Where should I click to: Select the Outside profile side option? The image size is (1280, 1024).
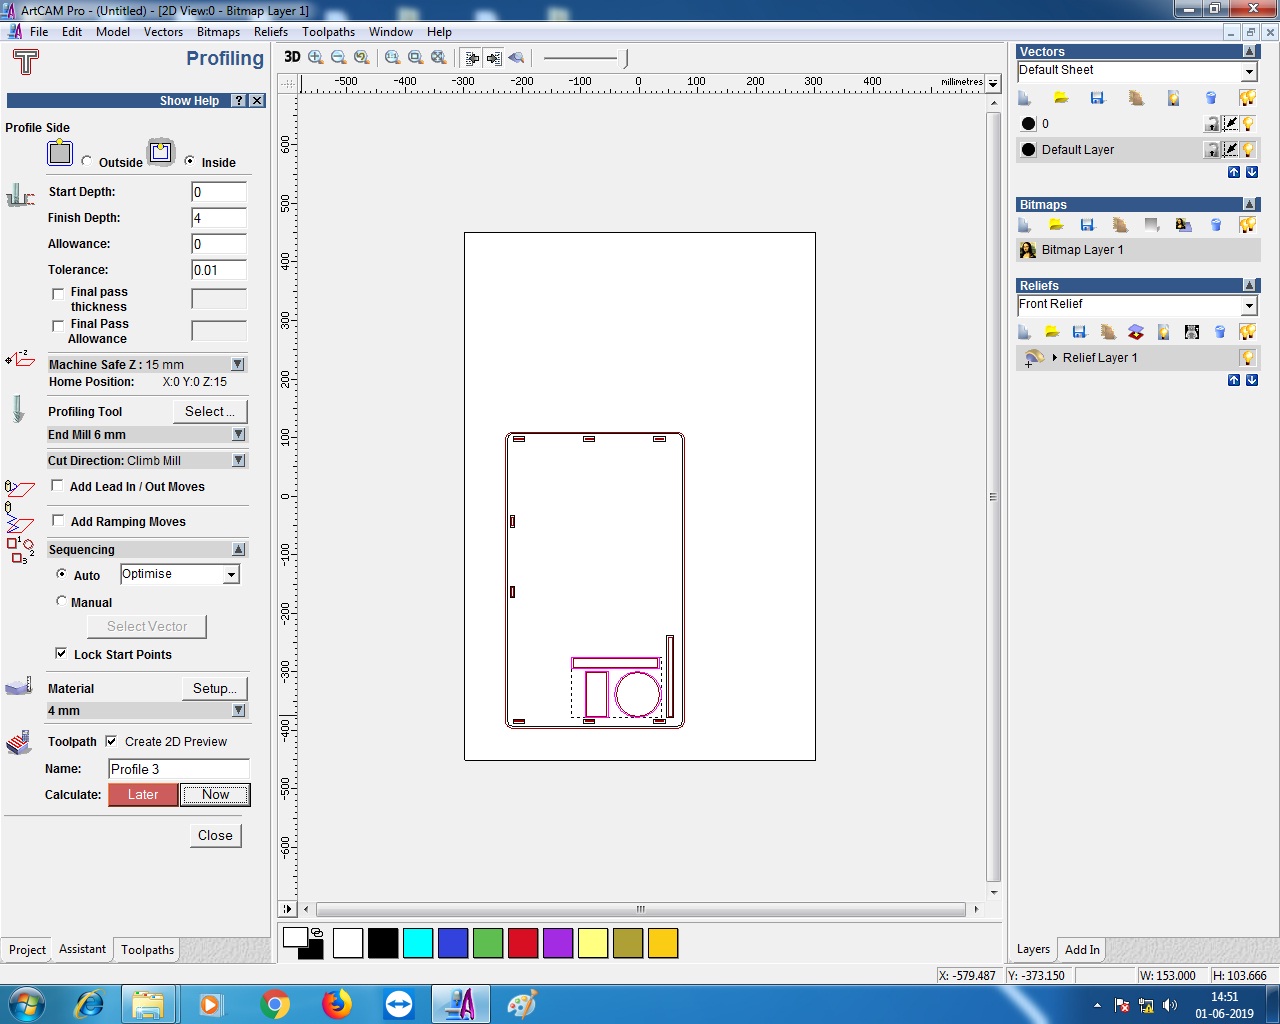[87, 162]
